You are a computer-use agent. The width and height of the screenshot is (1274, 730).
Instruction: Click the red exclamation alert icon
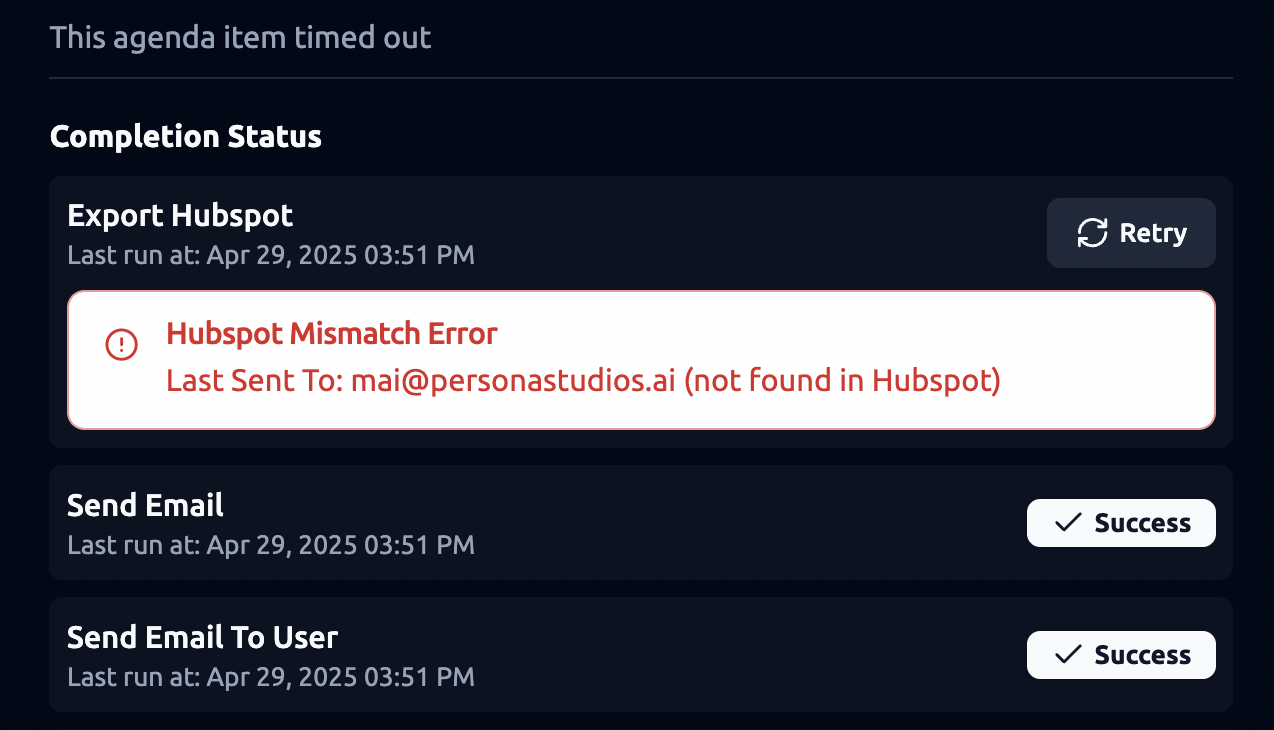pos(121,345)
